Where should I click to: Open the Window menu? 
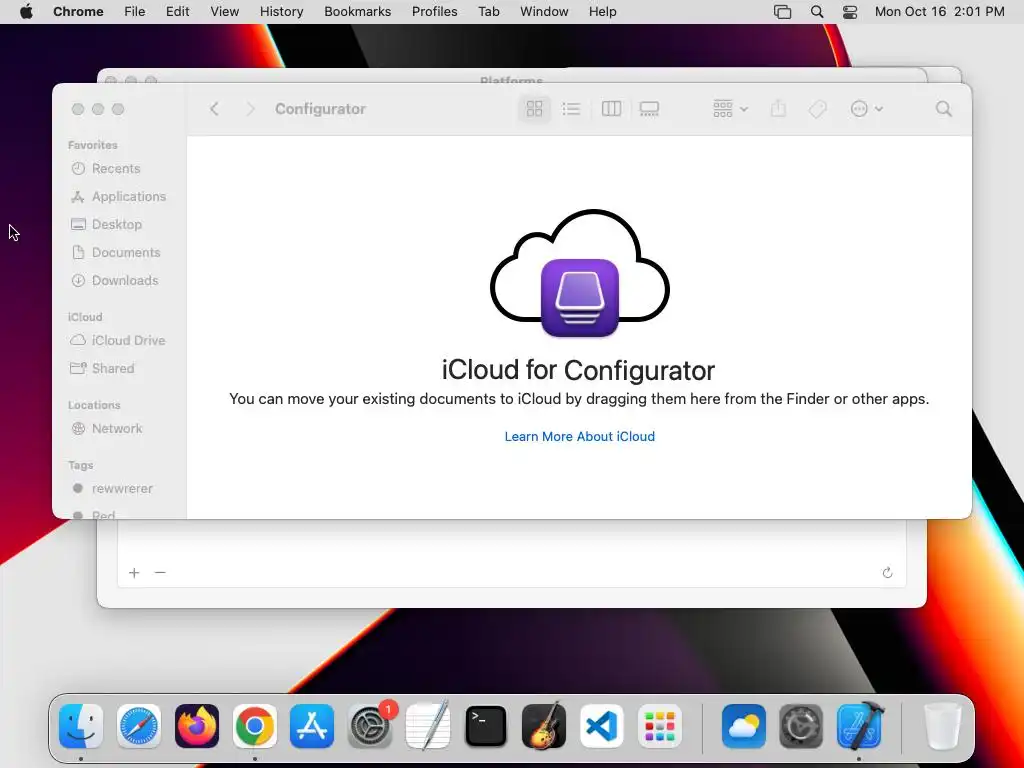(x=544, y=12)
